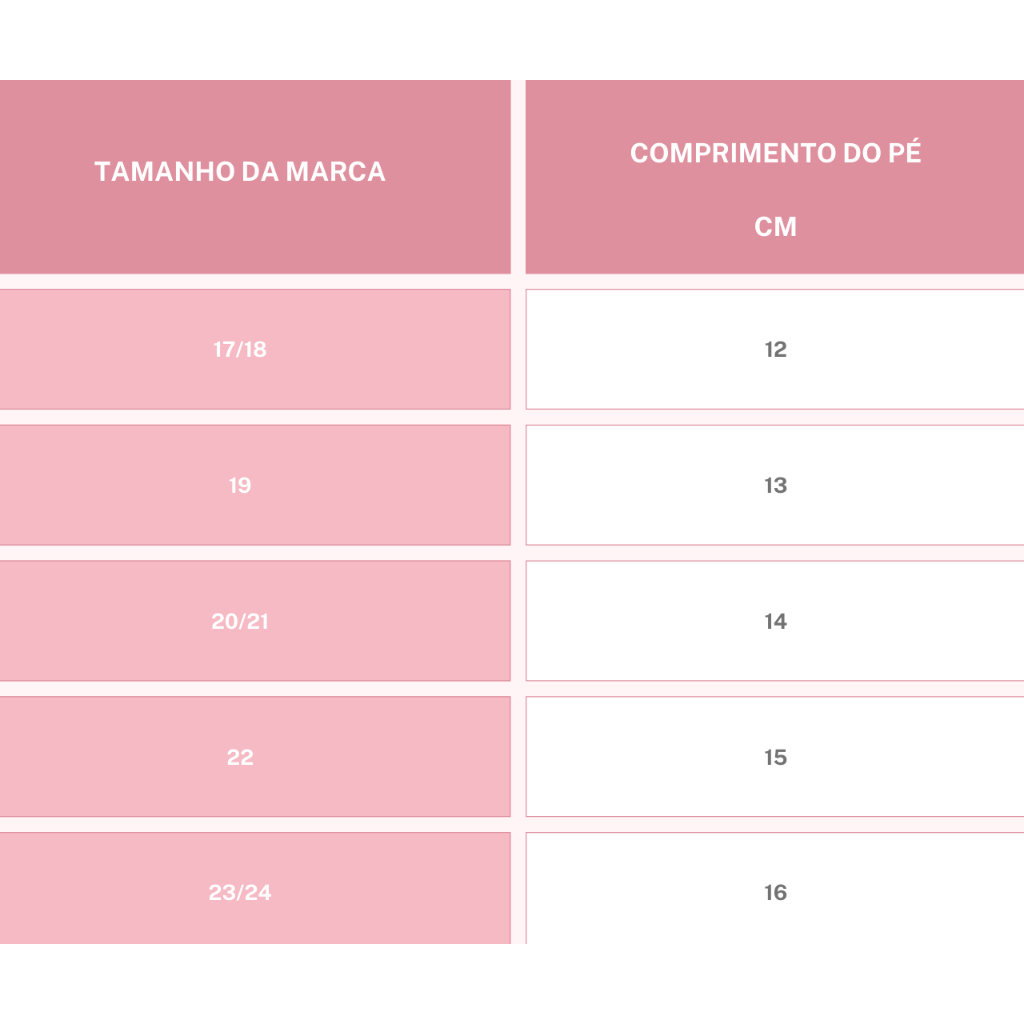Click the TAMANHO DA MARCA header cell

click(x=240, y=172)
